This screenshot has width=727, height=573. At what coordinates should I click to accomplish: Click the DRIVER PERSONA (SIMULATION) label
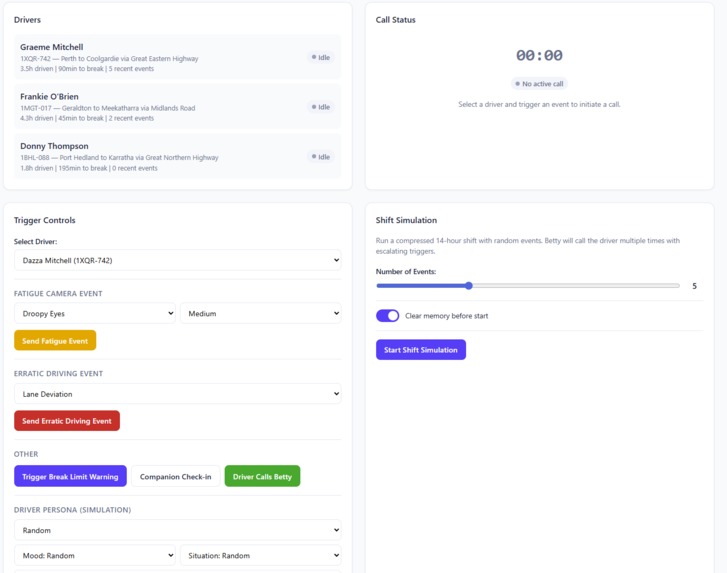tap(72, 510)
